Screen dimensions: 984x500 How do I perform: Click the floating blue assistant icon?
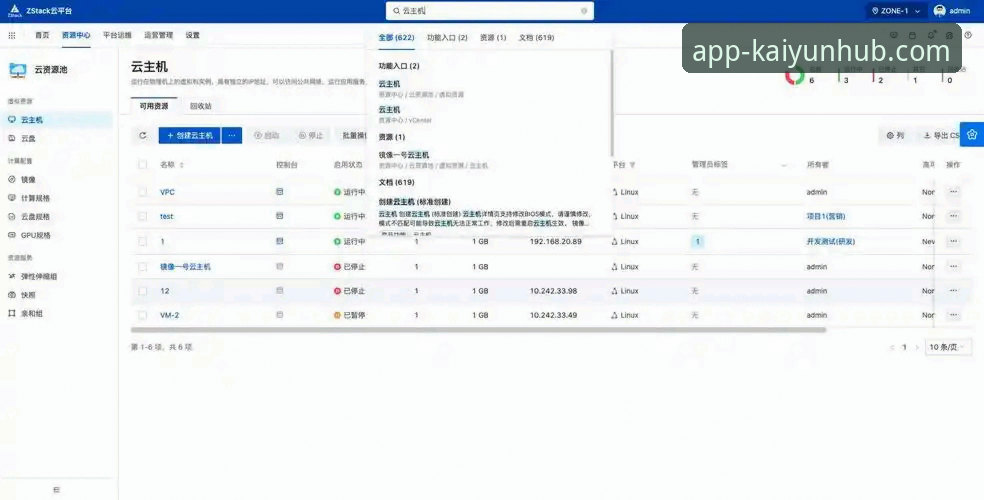[x=972, y=134]
